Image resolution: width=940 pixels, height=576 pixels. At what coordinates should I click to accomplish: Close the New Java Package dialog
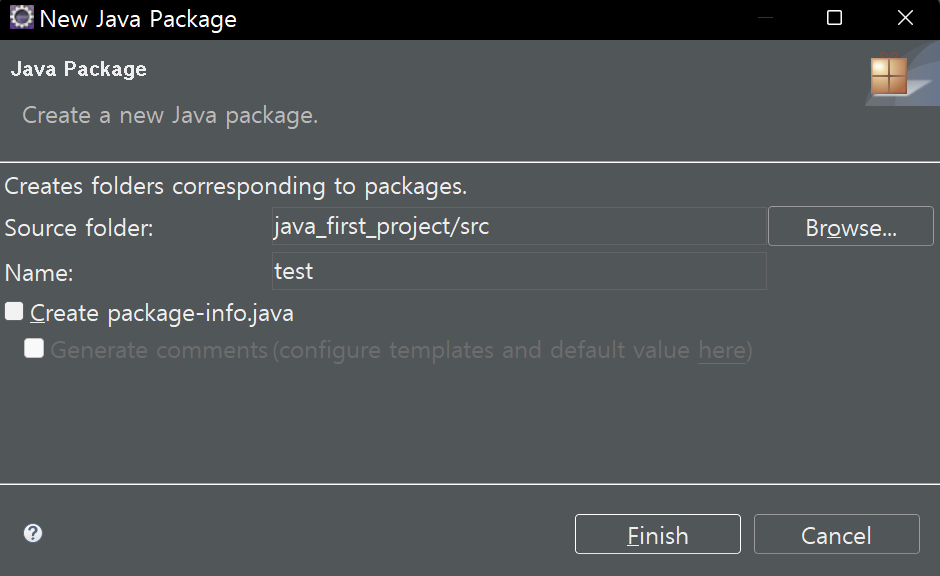(x=905, y=18)
